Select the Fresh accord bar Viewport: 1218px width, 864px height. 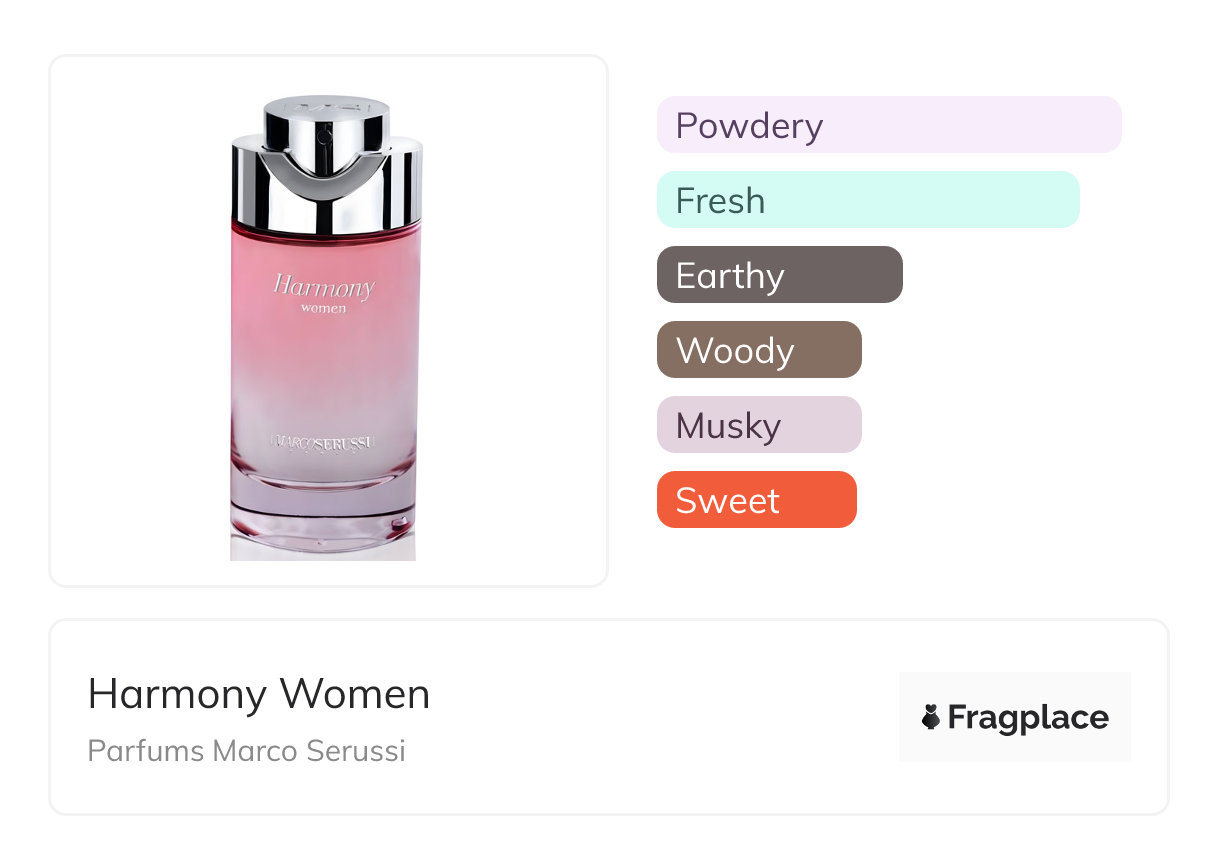868,200
